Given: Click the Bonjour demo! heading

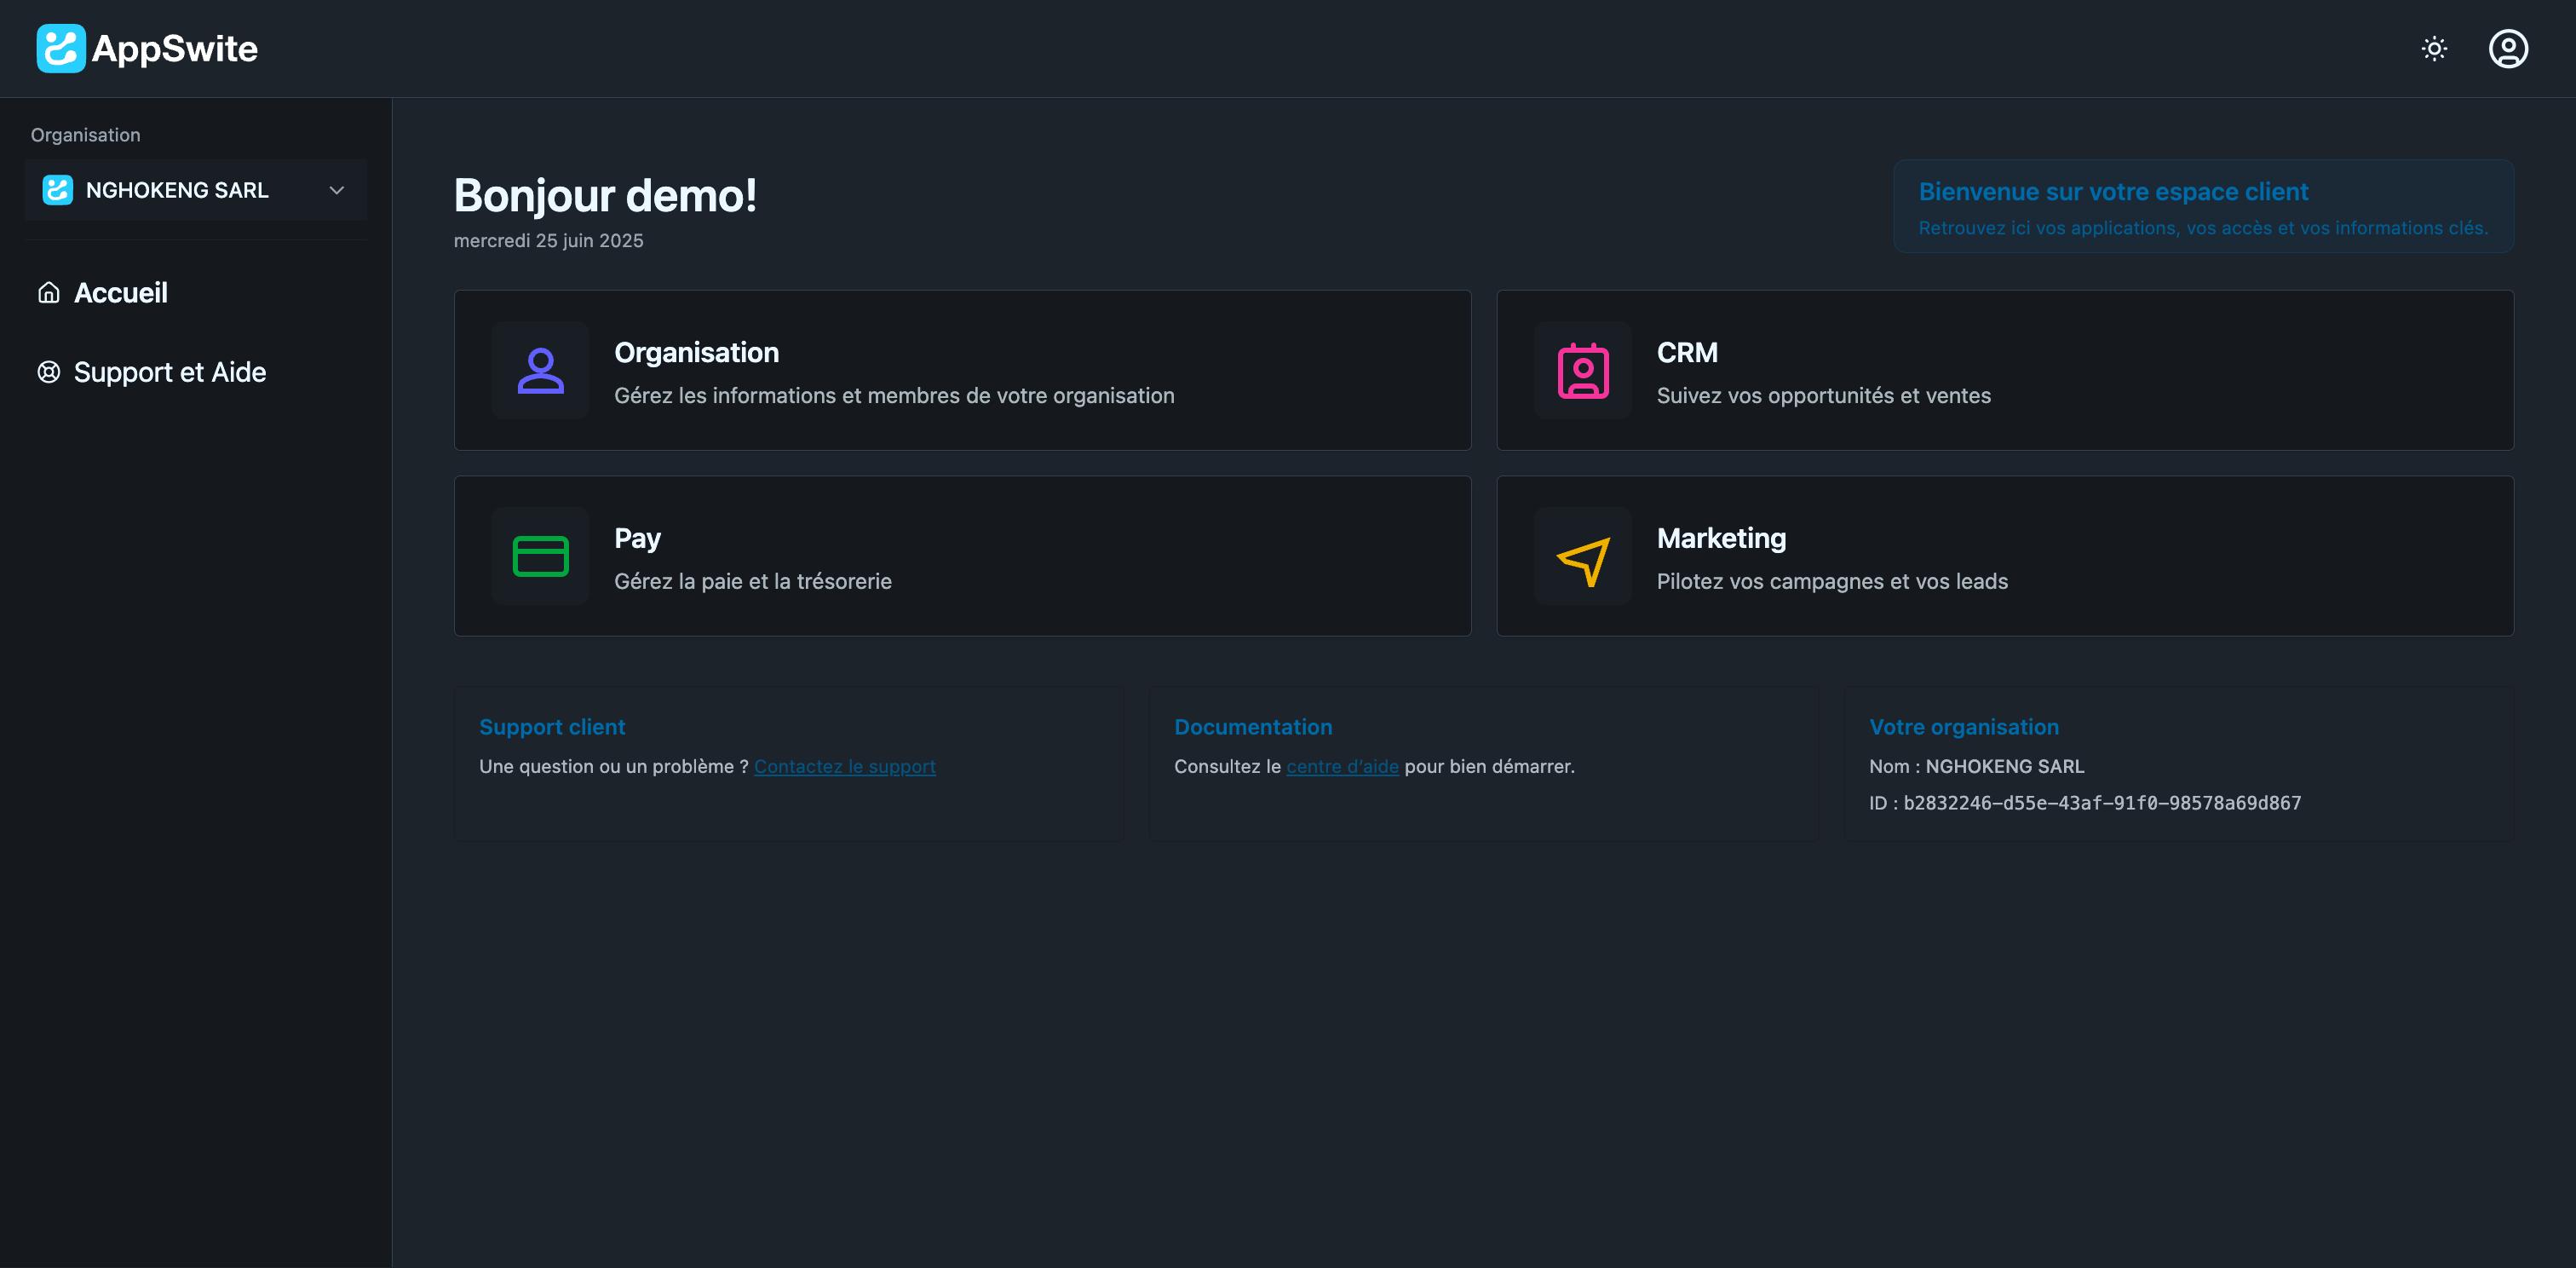Looking at the screenshot, I should click(605, 195).
